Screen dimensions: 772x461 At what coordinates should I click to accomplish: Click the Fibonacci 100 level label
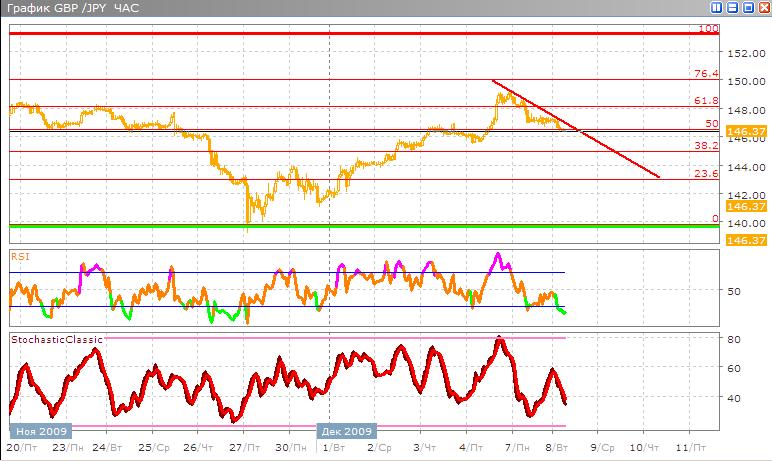[708, 29]
